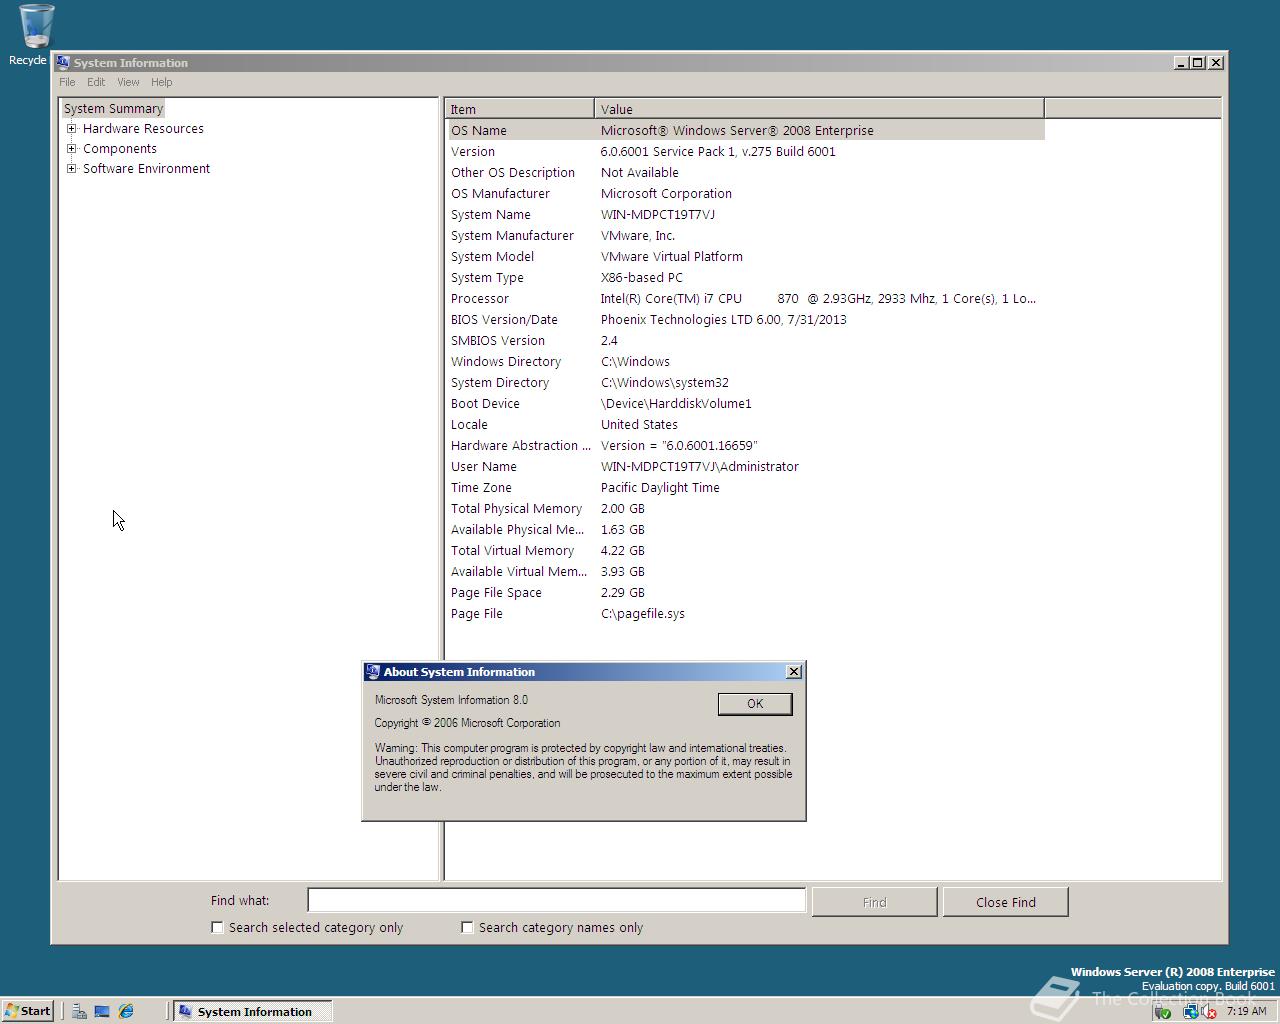
Task: Show the clock reading 7:19 AM
Action: [1246, 1011]
